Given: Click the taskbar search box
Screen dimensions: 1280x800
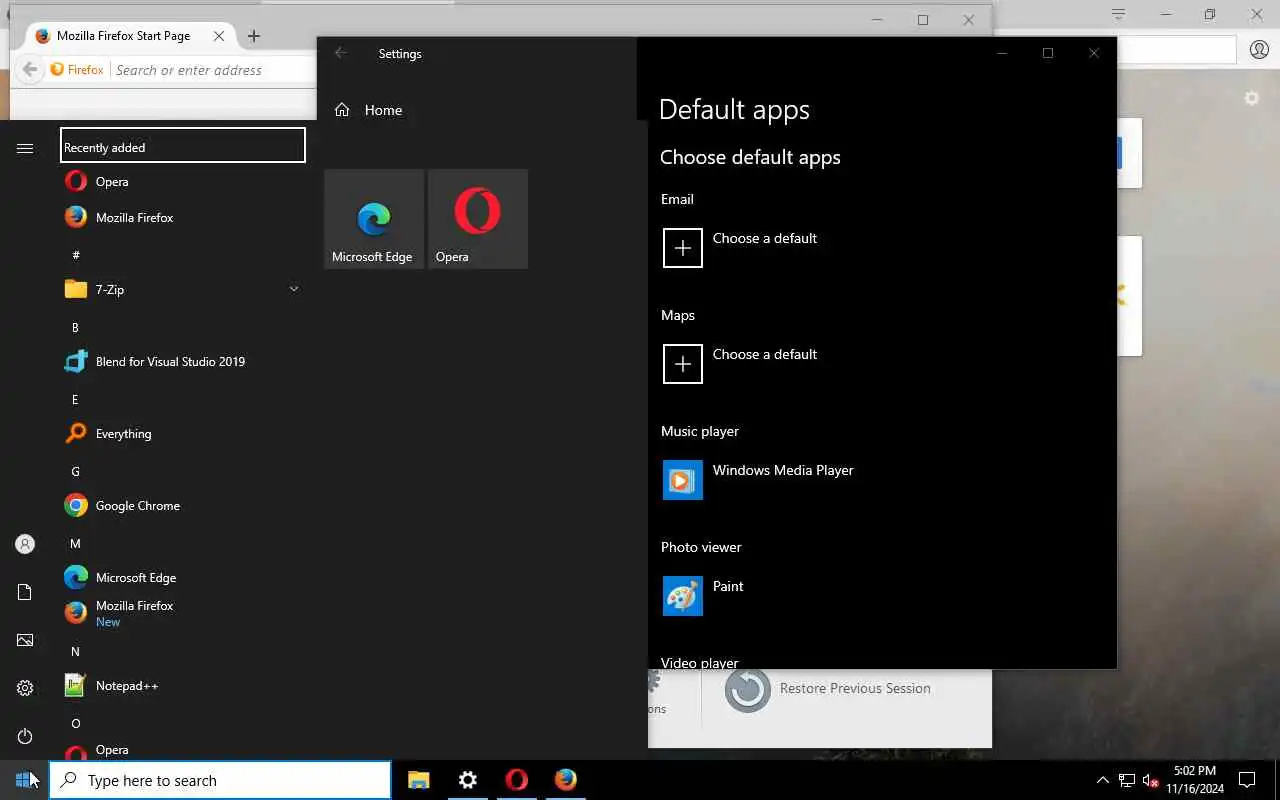Looking at the screenshot, I should tap(220, 780).
